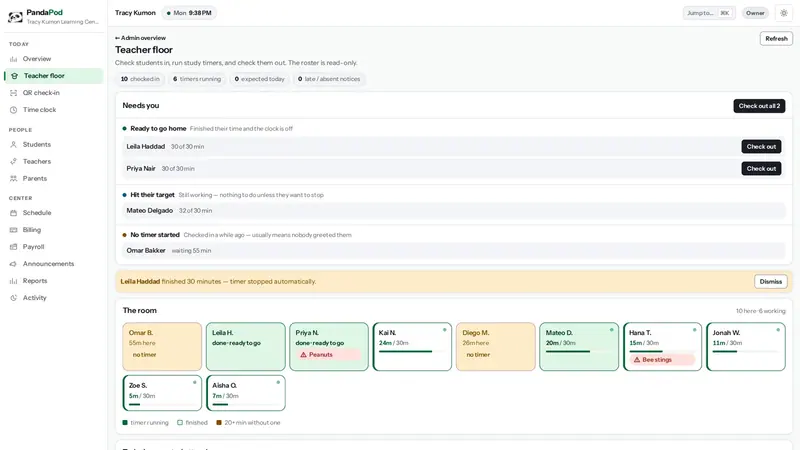Navigate to Students list

click(x=54, y=144)
